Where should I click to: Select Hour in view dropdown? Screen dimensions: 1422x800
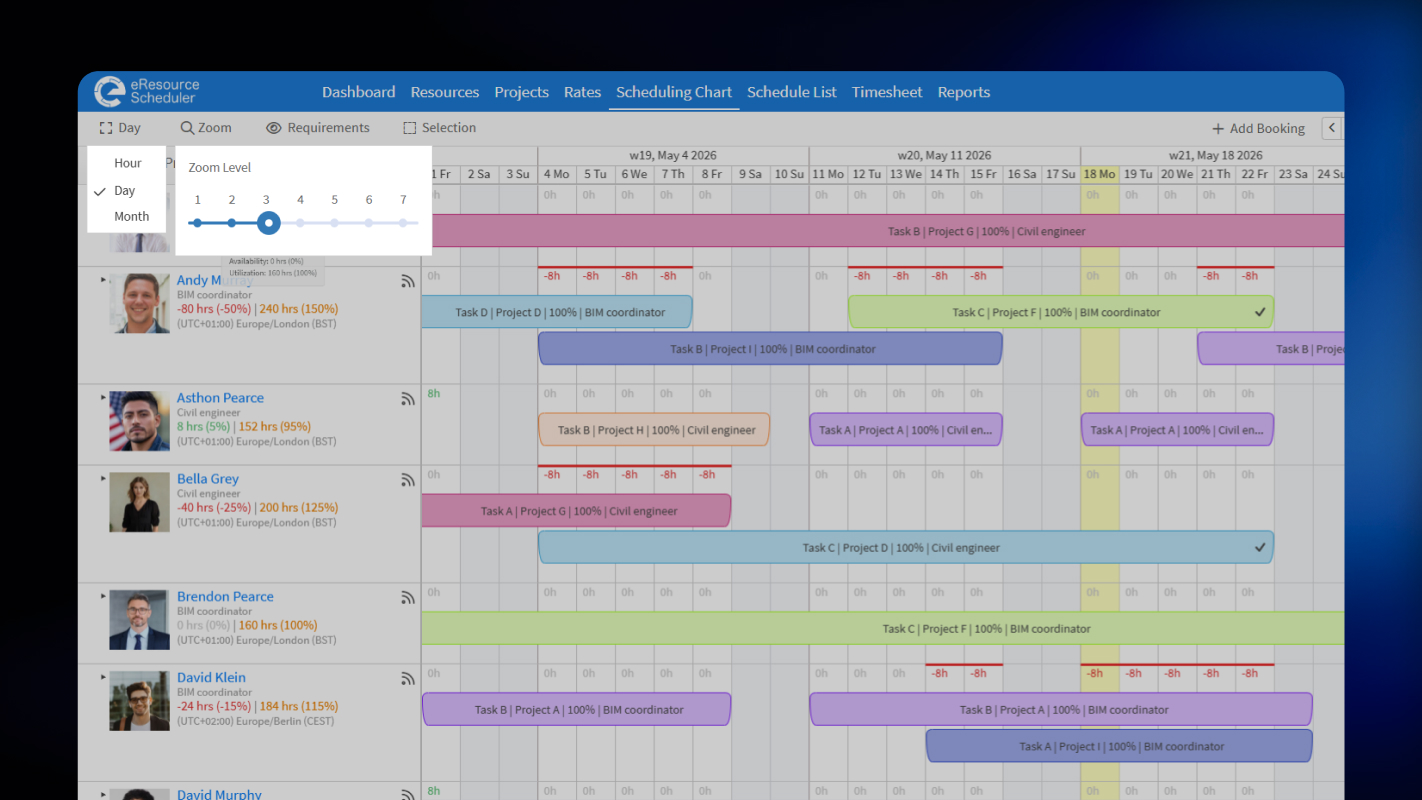coord(127,163)
